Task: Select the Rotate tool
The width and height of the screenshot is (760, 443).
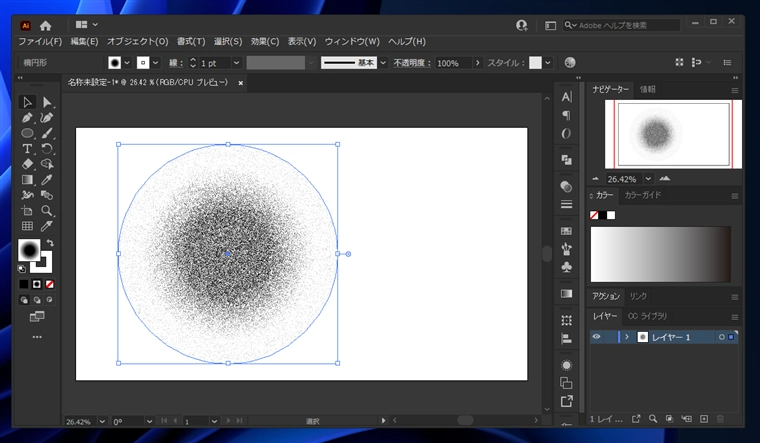Action: 47,148
